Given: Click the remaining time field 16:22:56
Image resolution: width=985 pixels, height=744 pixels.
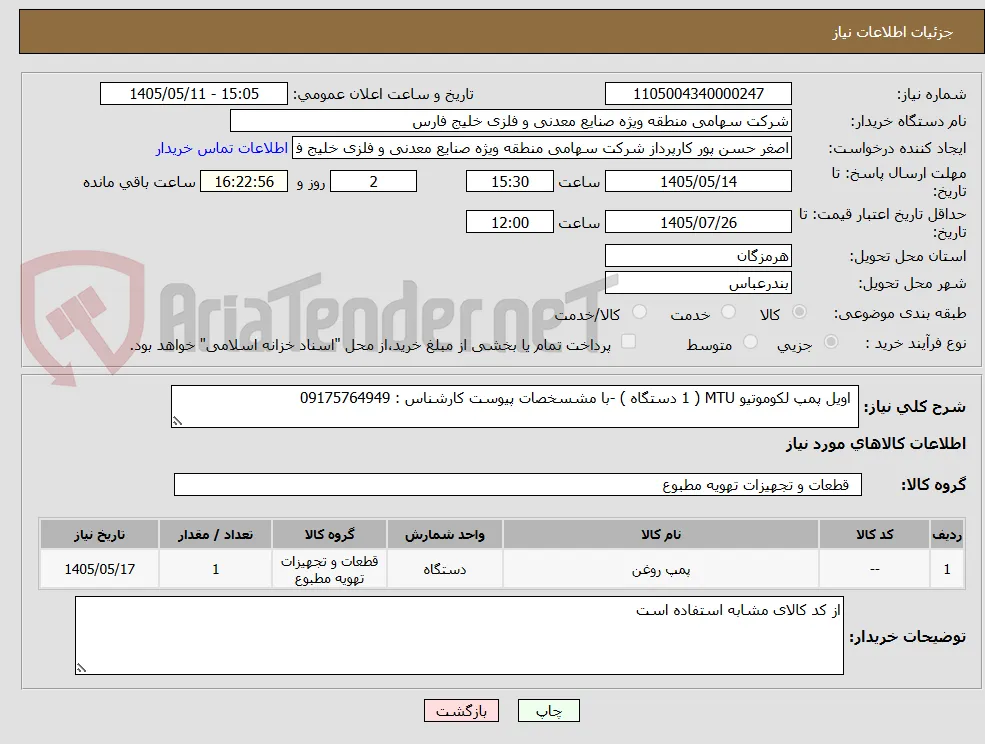Looking at the screenshot, I should tap(244, 182).
